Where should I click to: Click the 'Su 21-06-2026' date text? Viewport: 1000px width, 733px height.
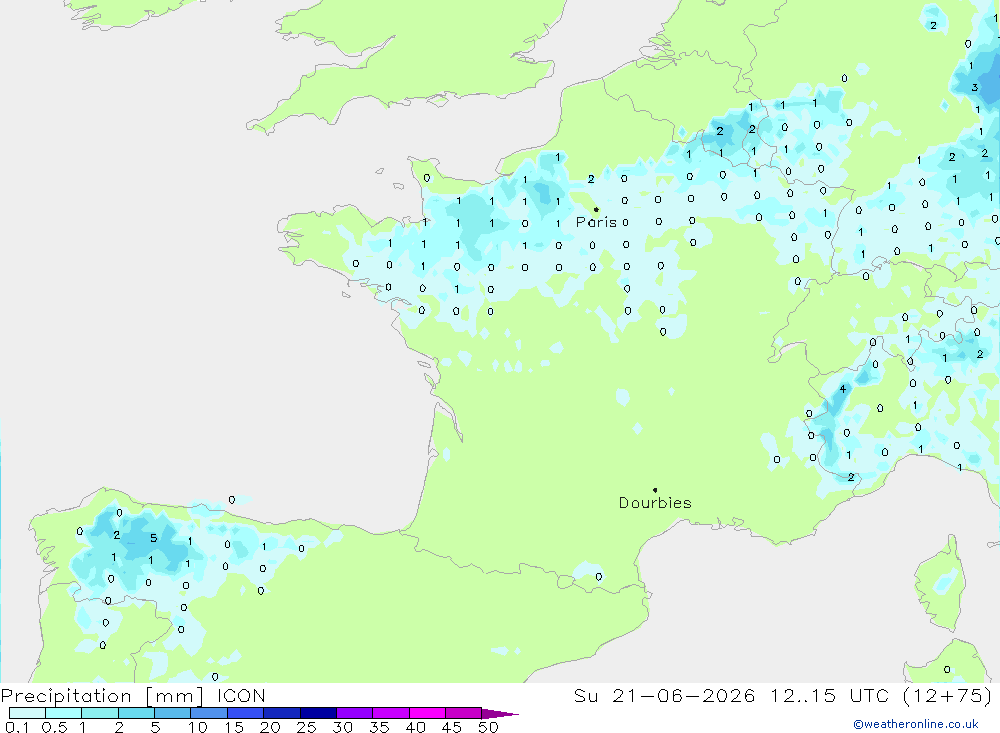click(665, 695)
